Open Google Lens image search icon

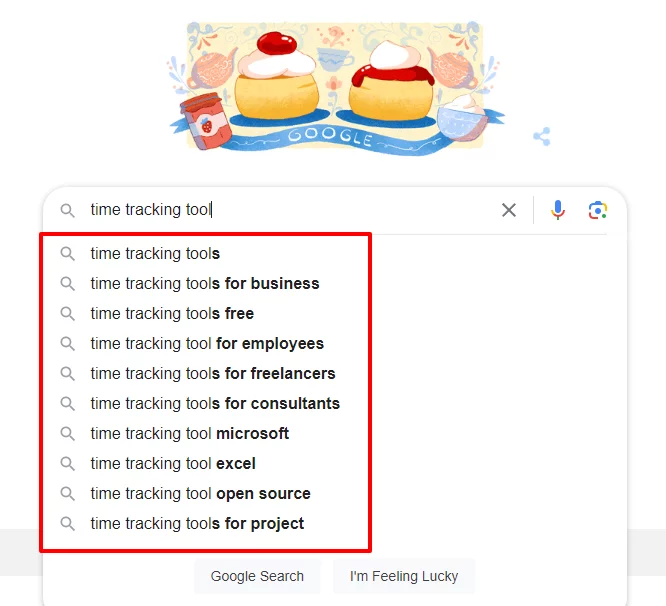pyautogui.click(x=598, y=210)
